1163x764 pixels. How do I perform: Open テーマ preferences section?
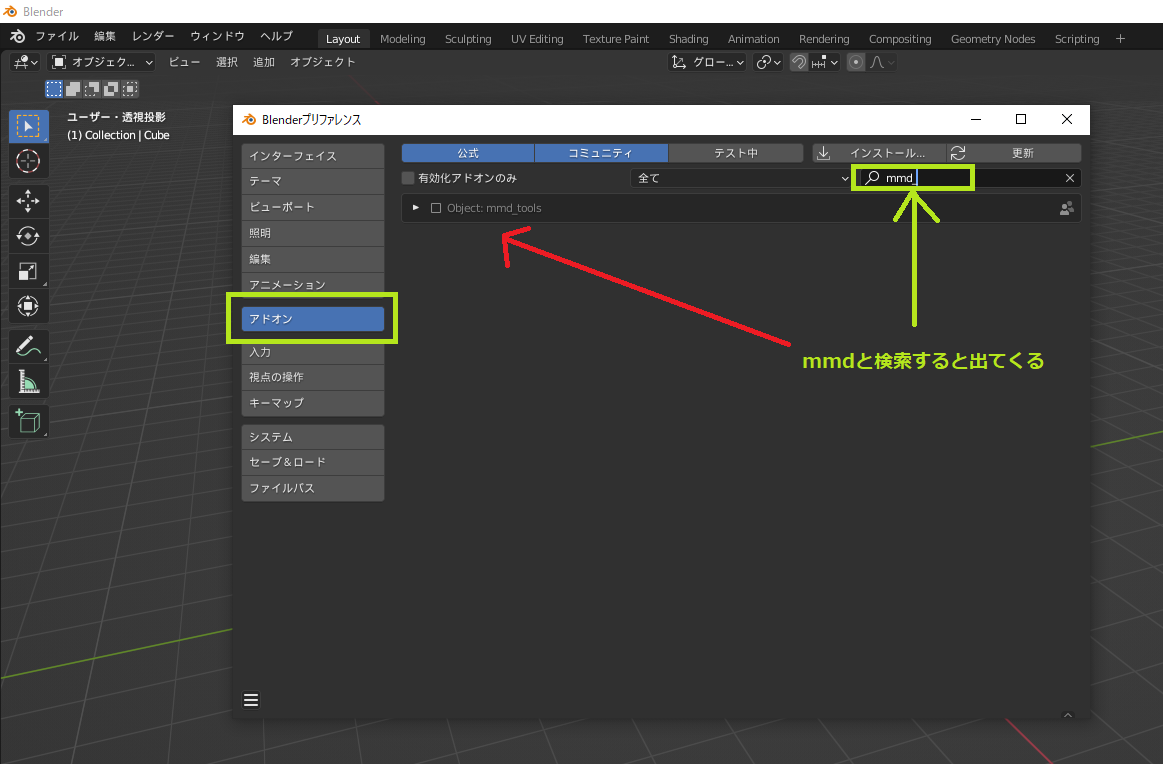[312, 181]
